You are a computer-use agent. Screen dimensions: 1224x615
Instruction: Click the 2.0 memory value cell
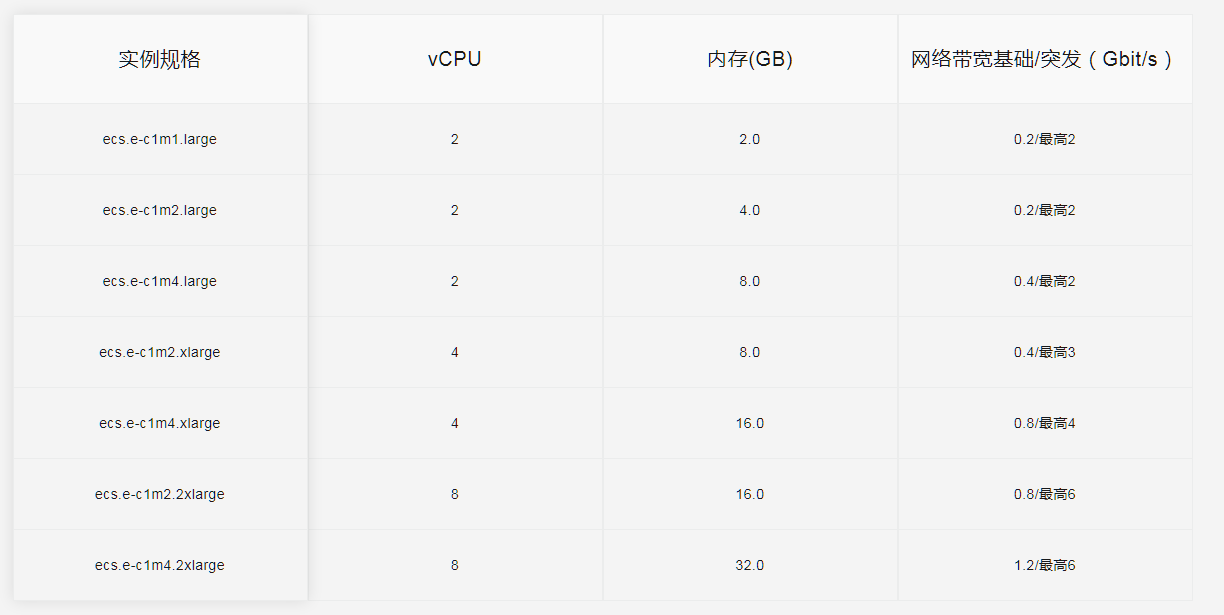coord(749,139)
